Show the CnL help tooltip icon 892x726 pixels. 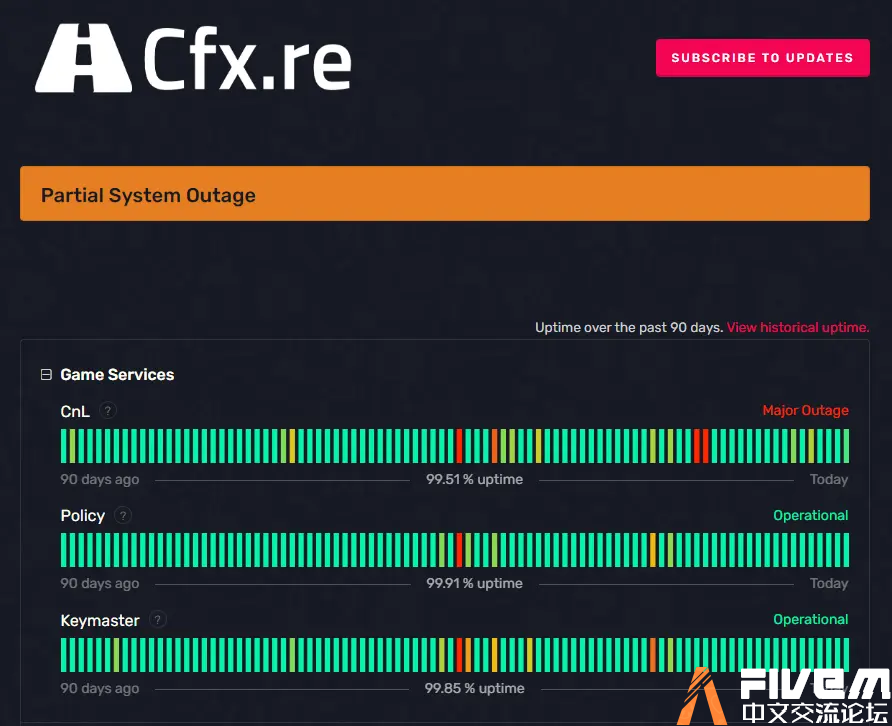tap(108, 410)
